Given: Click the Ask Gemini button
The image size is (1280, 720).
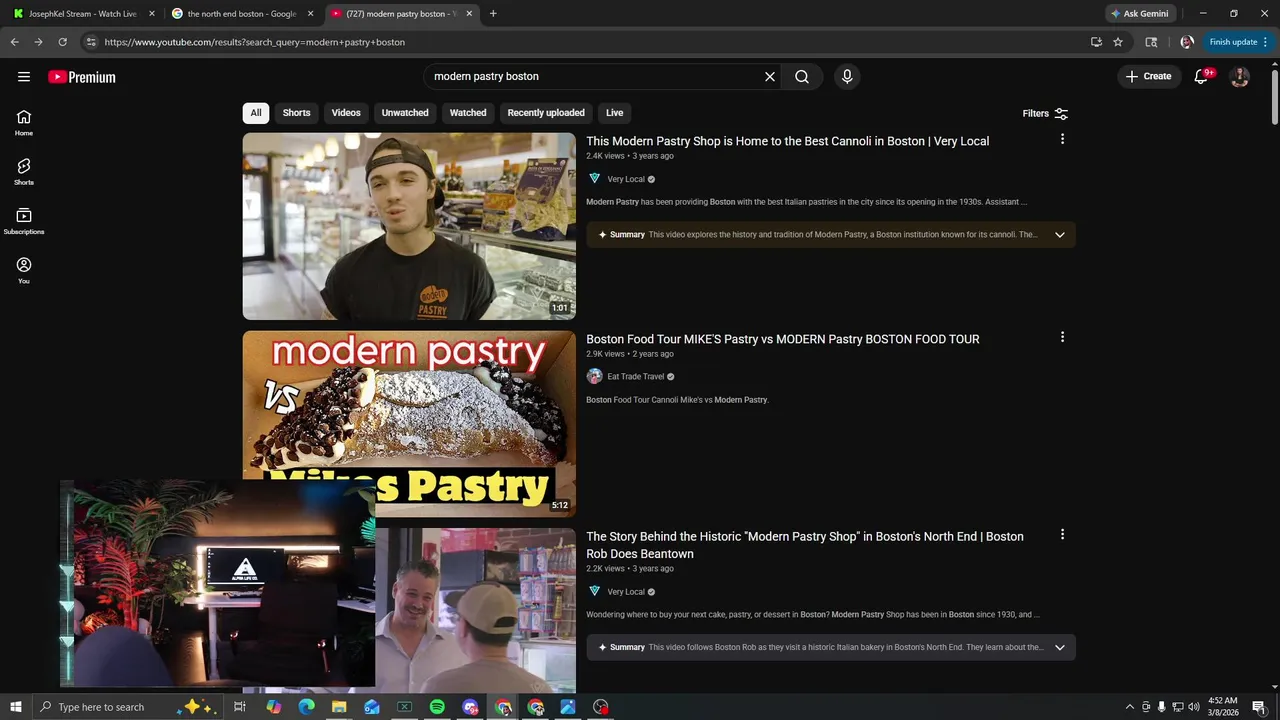Looking at the screenshot, I should [1139, 14].
